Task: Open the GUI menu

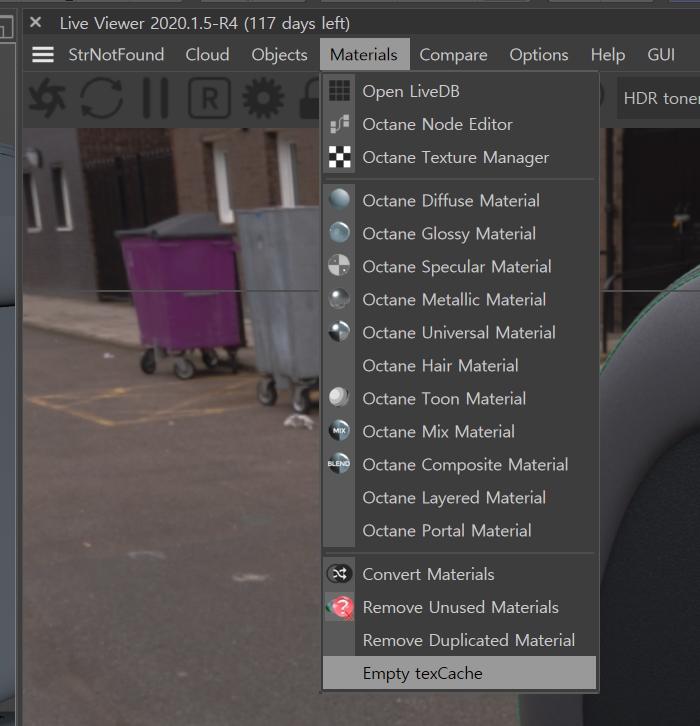Action: click(661, 55)
